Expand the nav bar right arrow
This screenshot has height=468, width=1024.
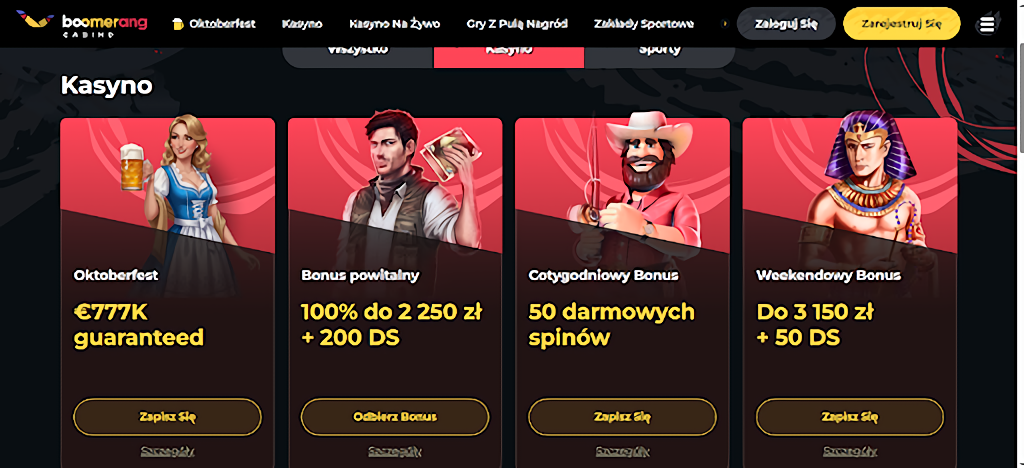pos(724,24)
